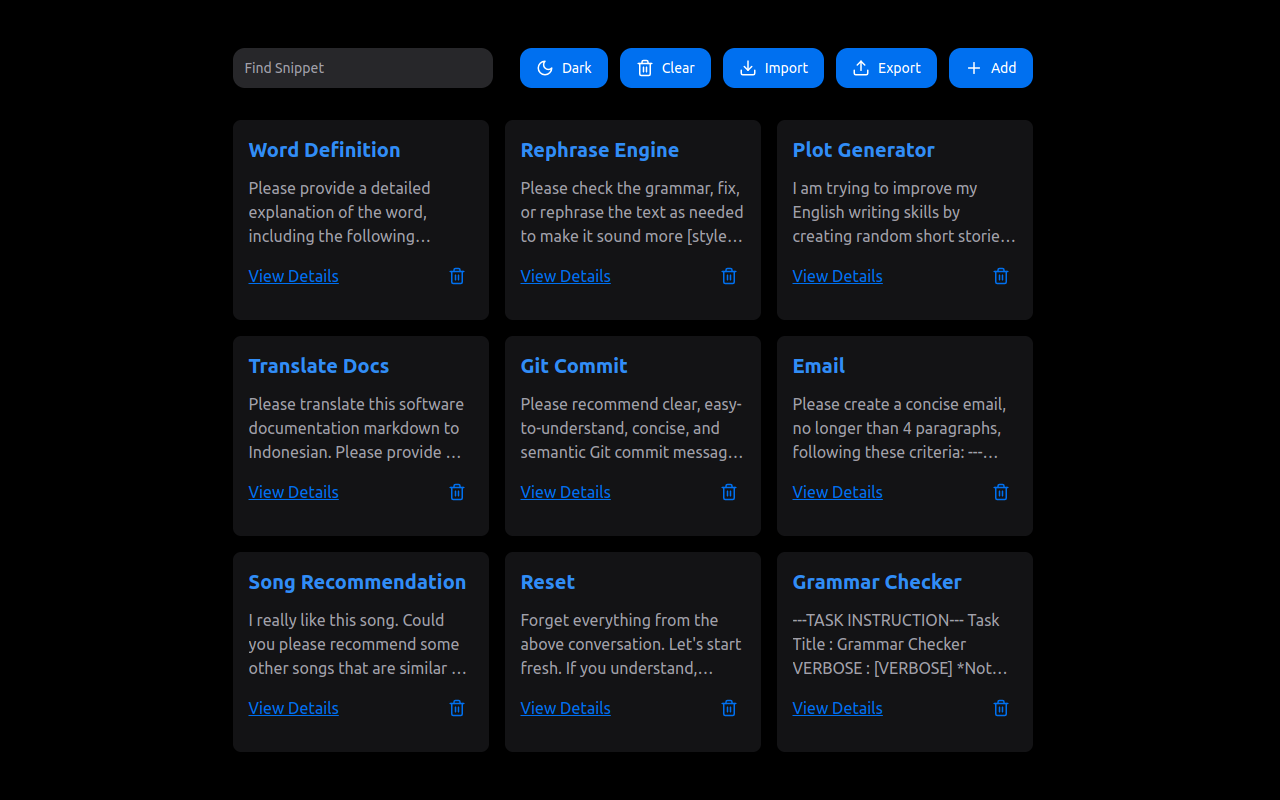Open View Details for Grammar Checker
The height and width of the screenshot is (800, 1280).
[x=838, y=708]
